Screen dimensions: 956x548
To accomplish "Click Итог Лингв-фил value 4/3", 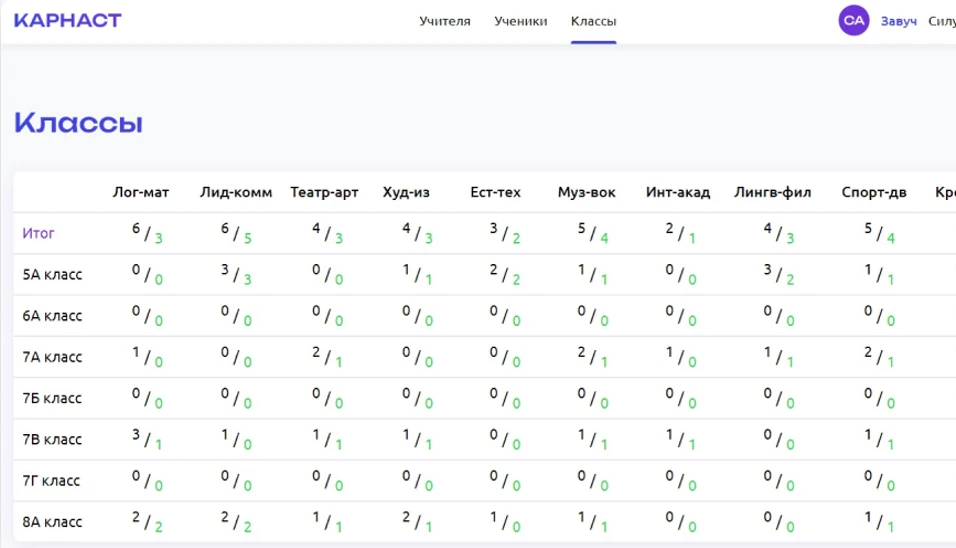I will pos(779,233).
